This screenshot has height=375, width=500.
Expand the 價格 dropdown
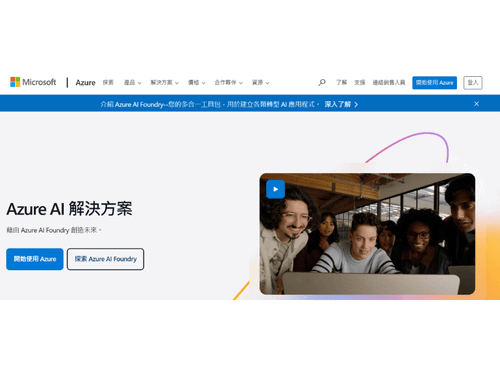tap(196, 82)
